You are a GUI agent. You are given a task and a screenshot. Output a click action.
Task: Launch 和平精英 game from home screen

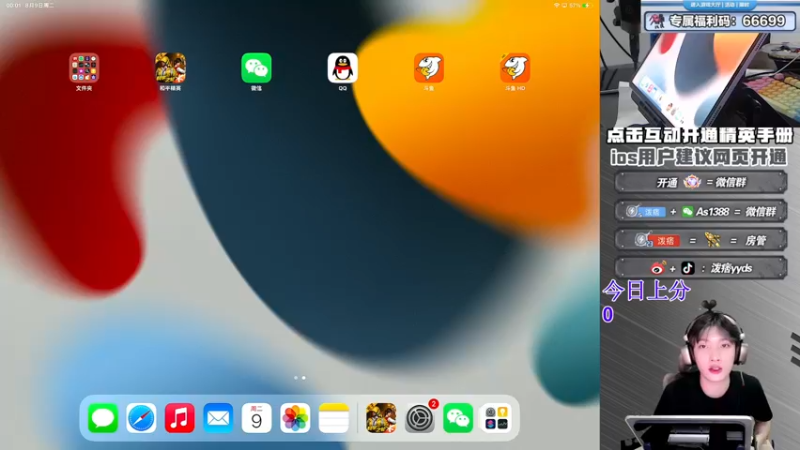(x=170, y=68)
